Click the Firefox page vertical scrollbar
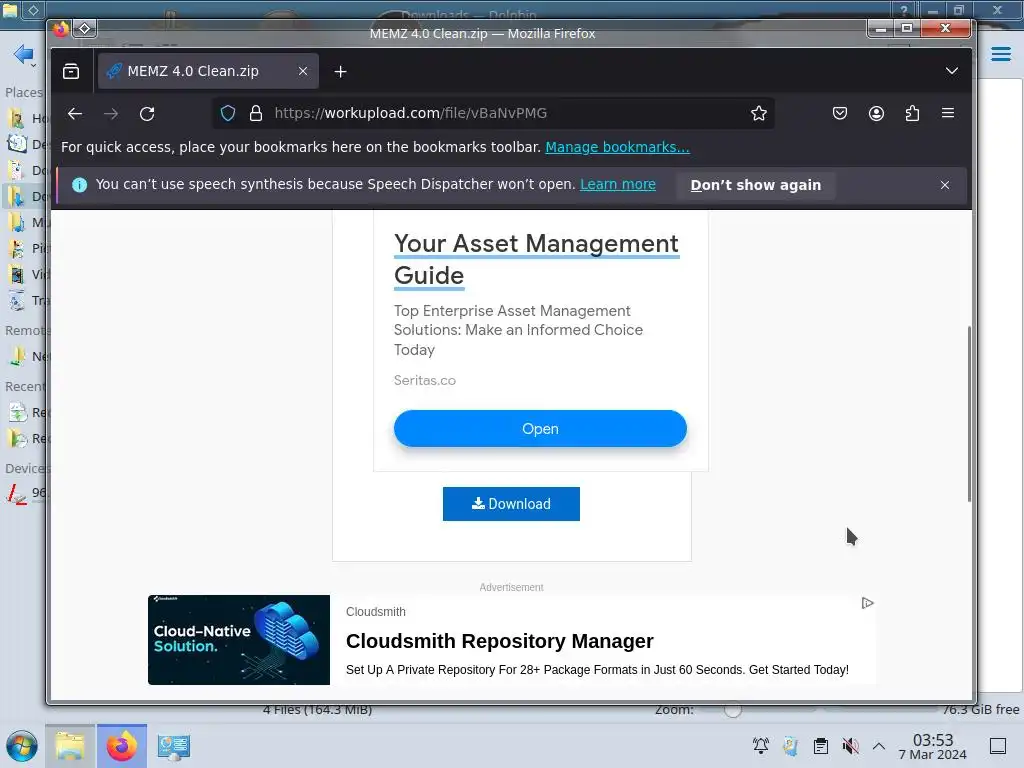Screen dimensions: 1024x768 969,414
